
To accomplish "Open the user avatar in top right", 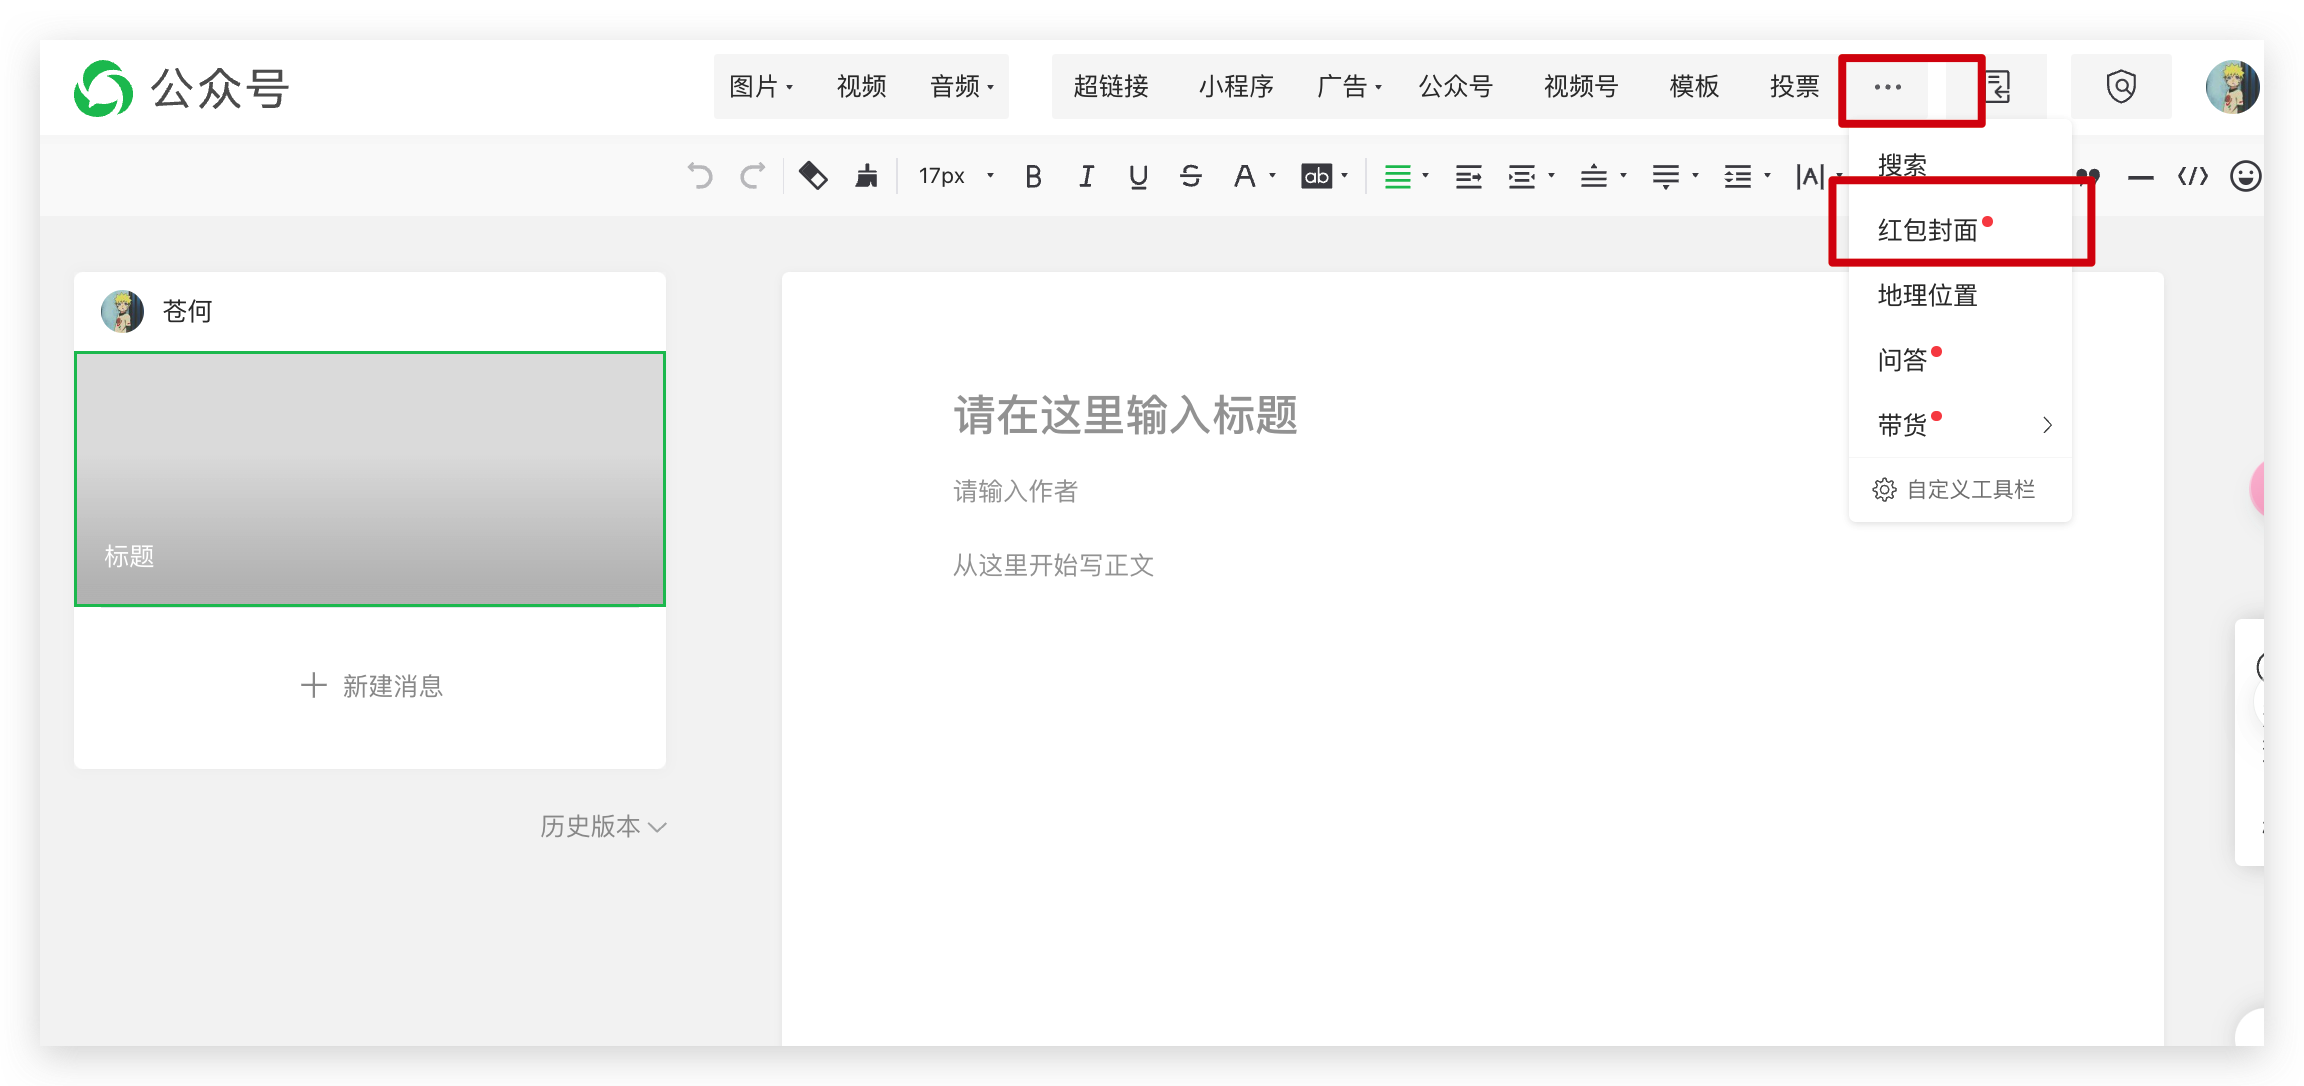I will (2232, 86).
